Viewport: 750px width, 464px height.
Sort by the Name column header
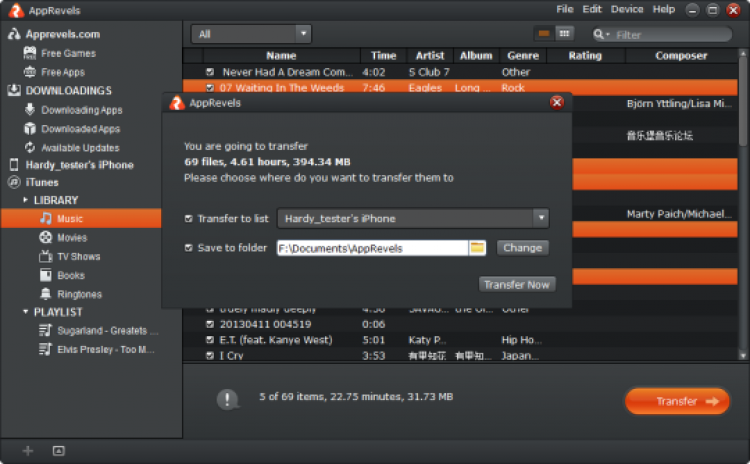pos(281,55)
